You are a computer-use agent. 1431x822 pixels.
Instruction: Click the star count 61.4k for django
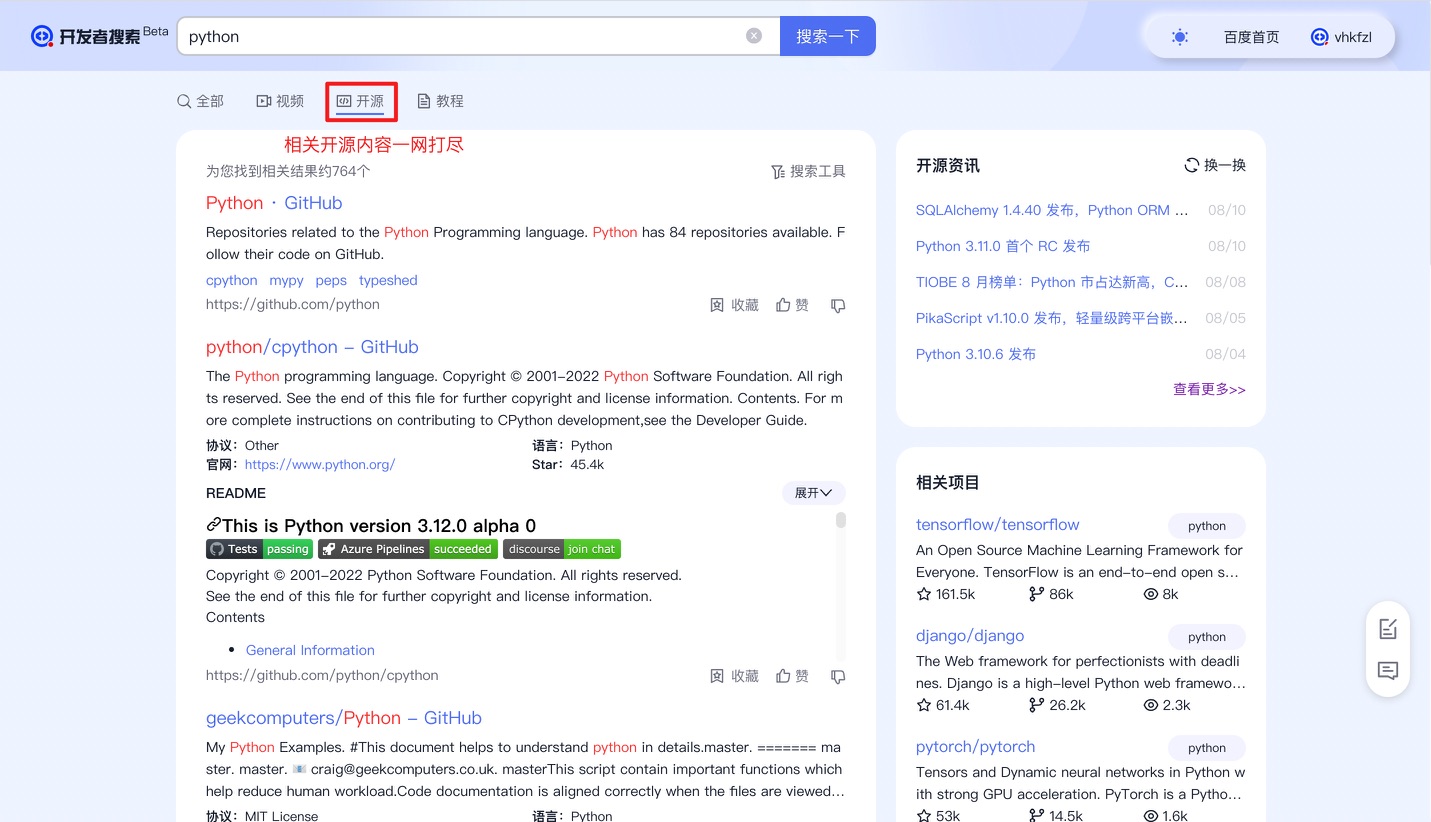pos(943,705)
